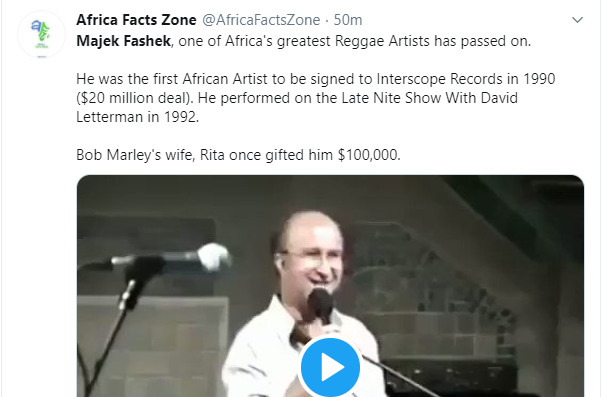
Task: Click the $100,000 amount in the tweet
Action: 369,155
